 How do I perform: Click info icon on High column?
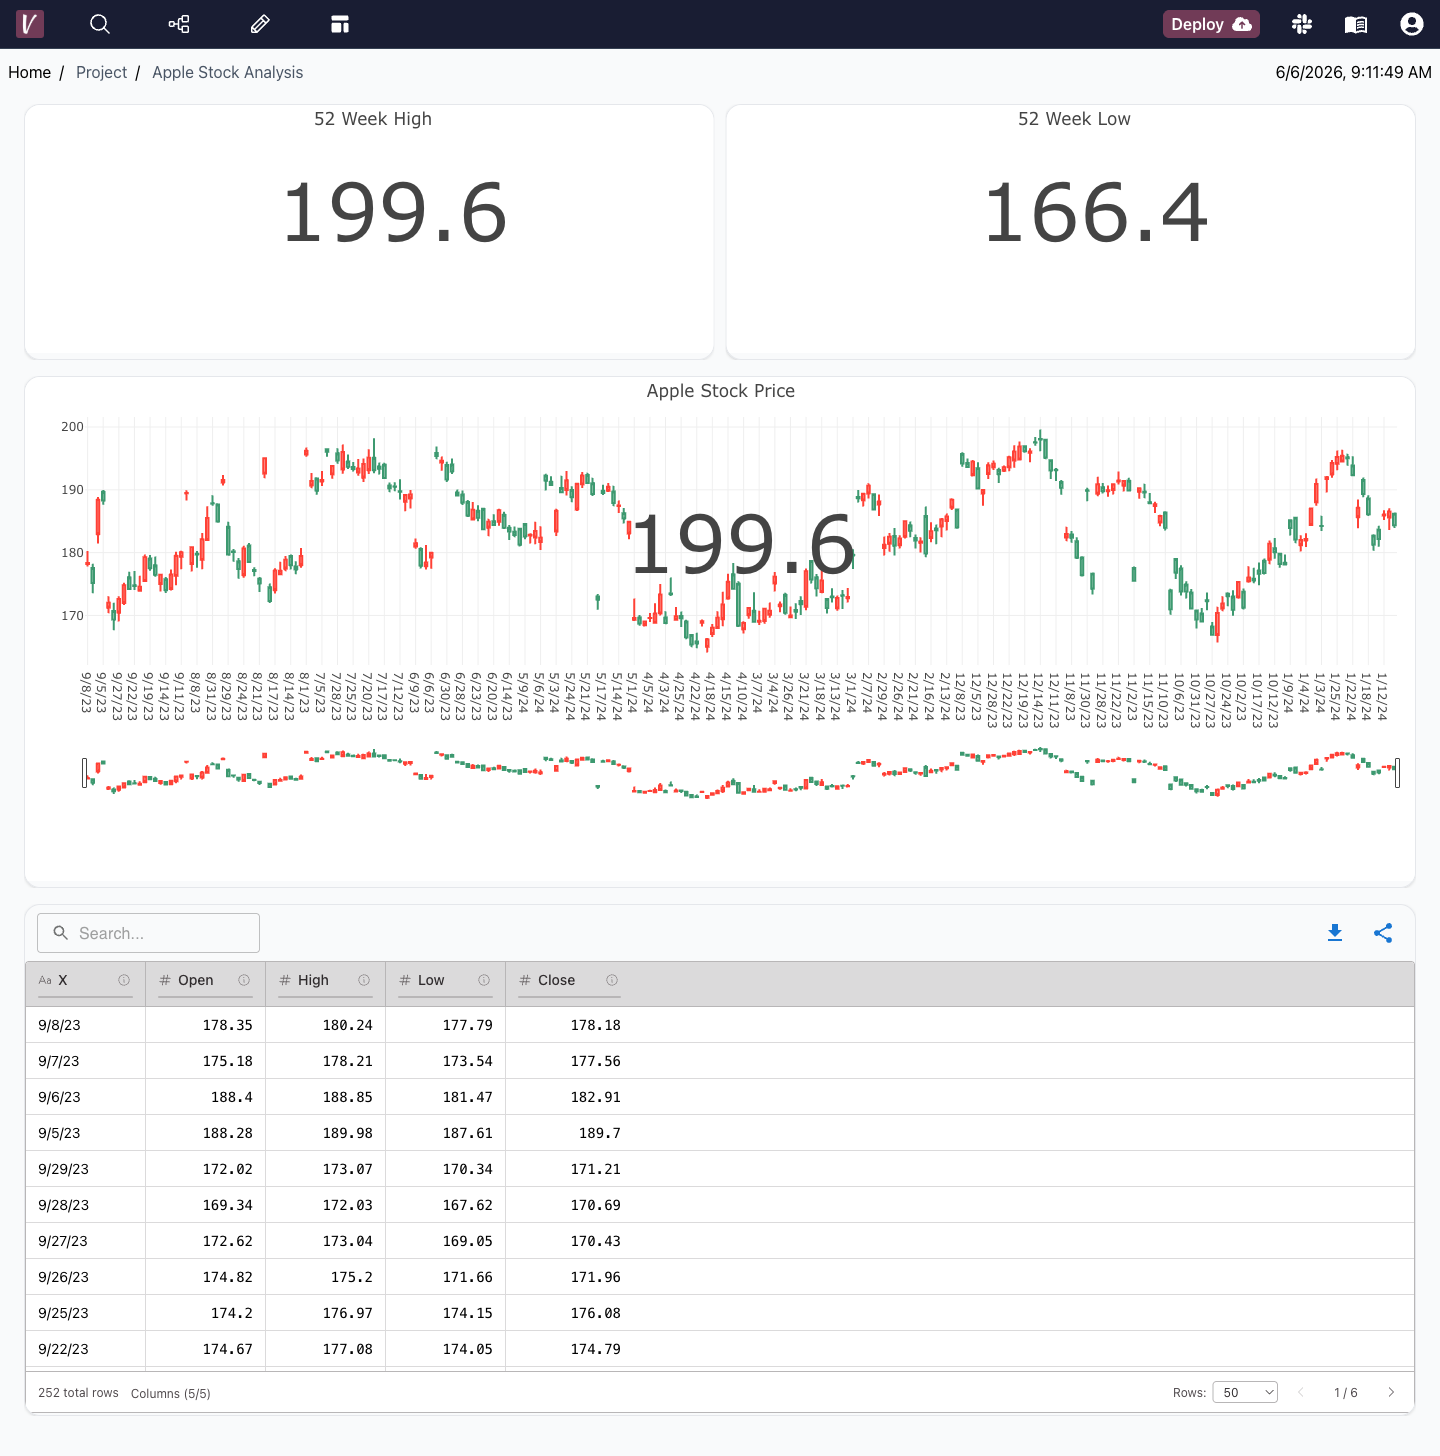pyautogui.click(x=364, y=980)
